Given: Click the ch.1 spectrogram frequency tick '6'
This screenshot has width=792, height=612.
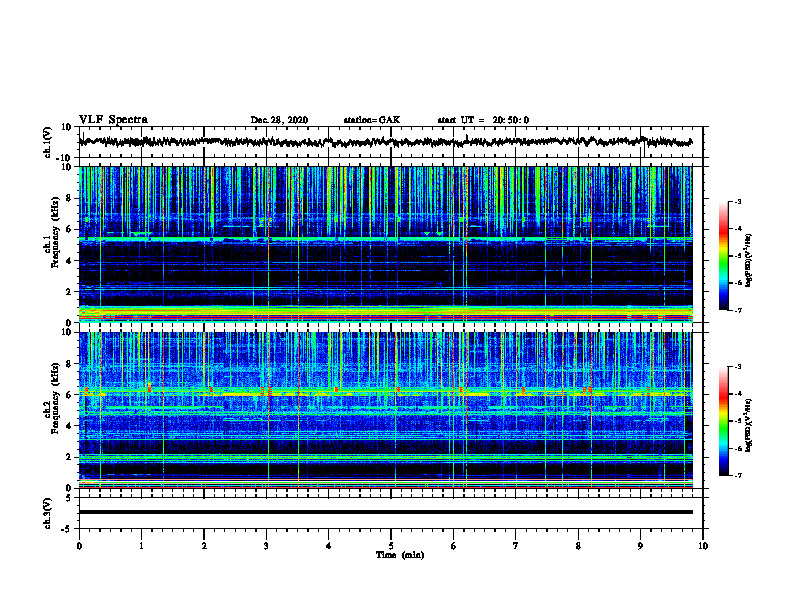Looking at the screenshot, I should [x=69, y=229].
